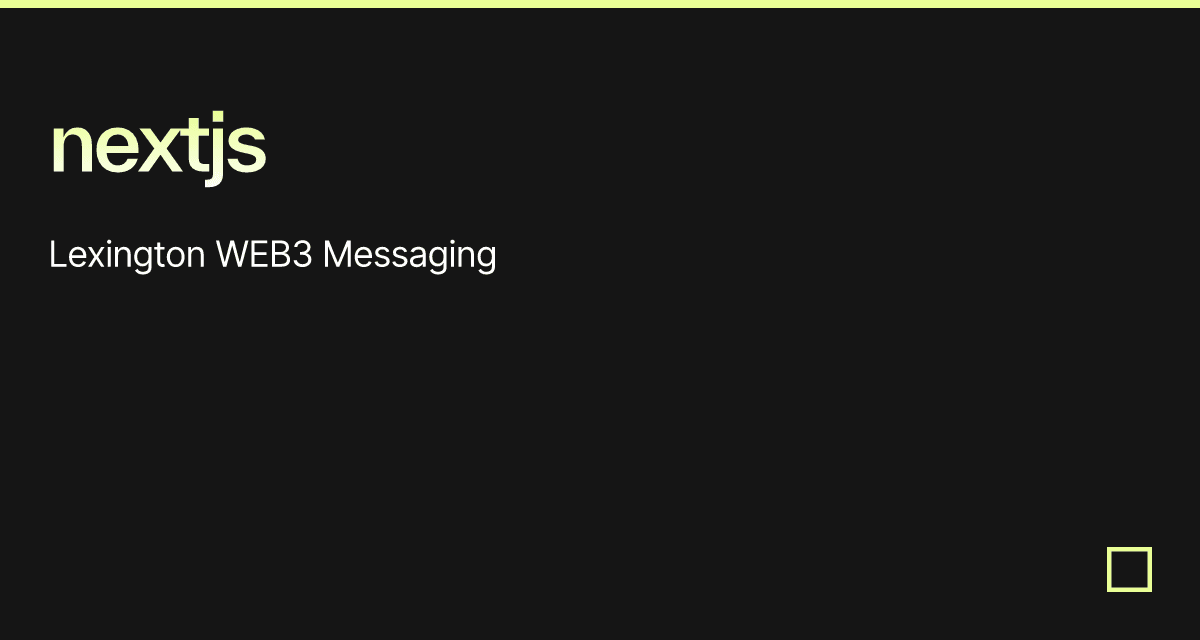
Task: Click the final 'g' in Messaging
Action: coord(486,260)
